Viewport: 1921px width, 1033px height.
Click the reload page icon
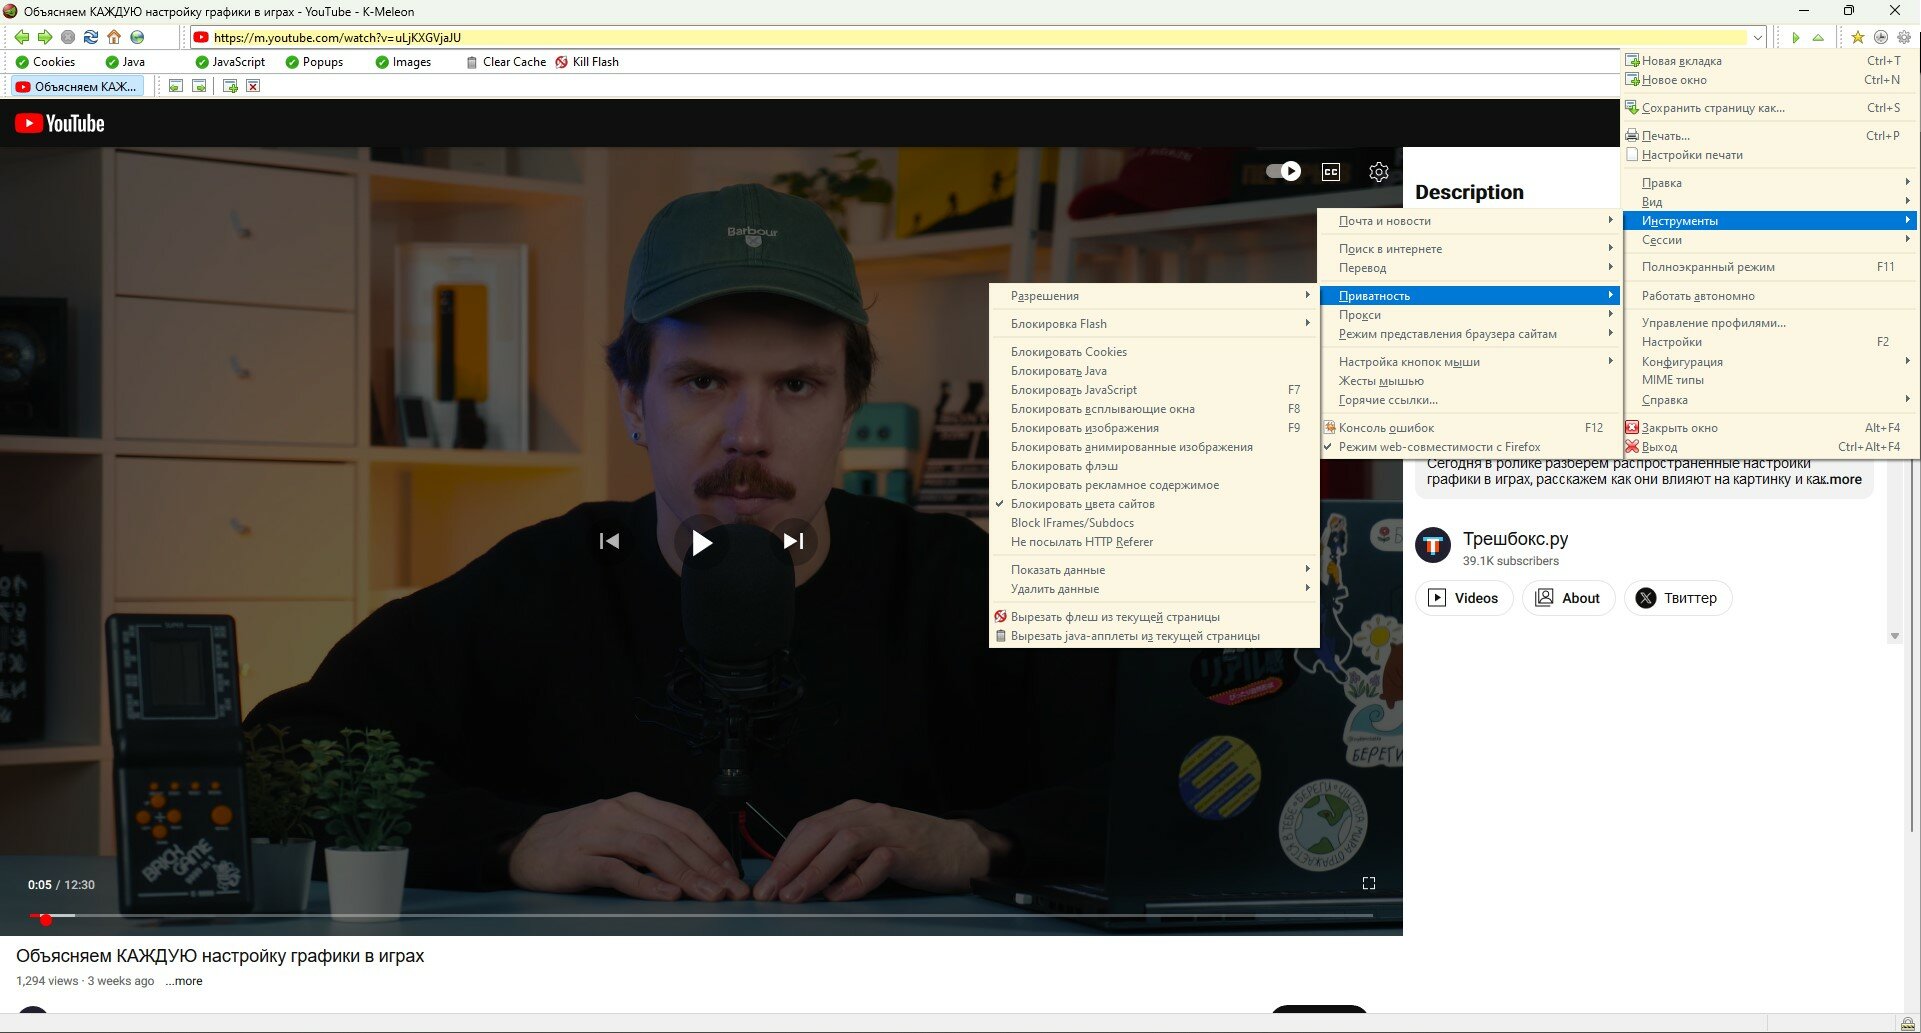coord(91,37)
